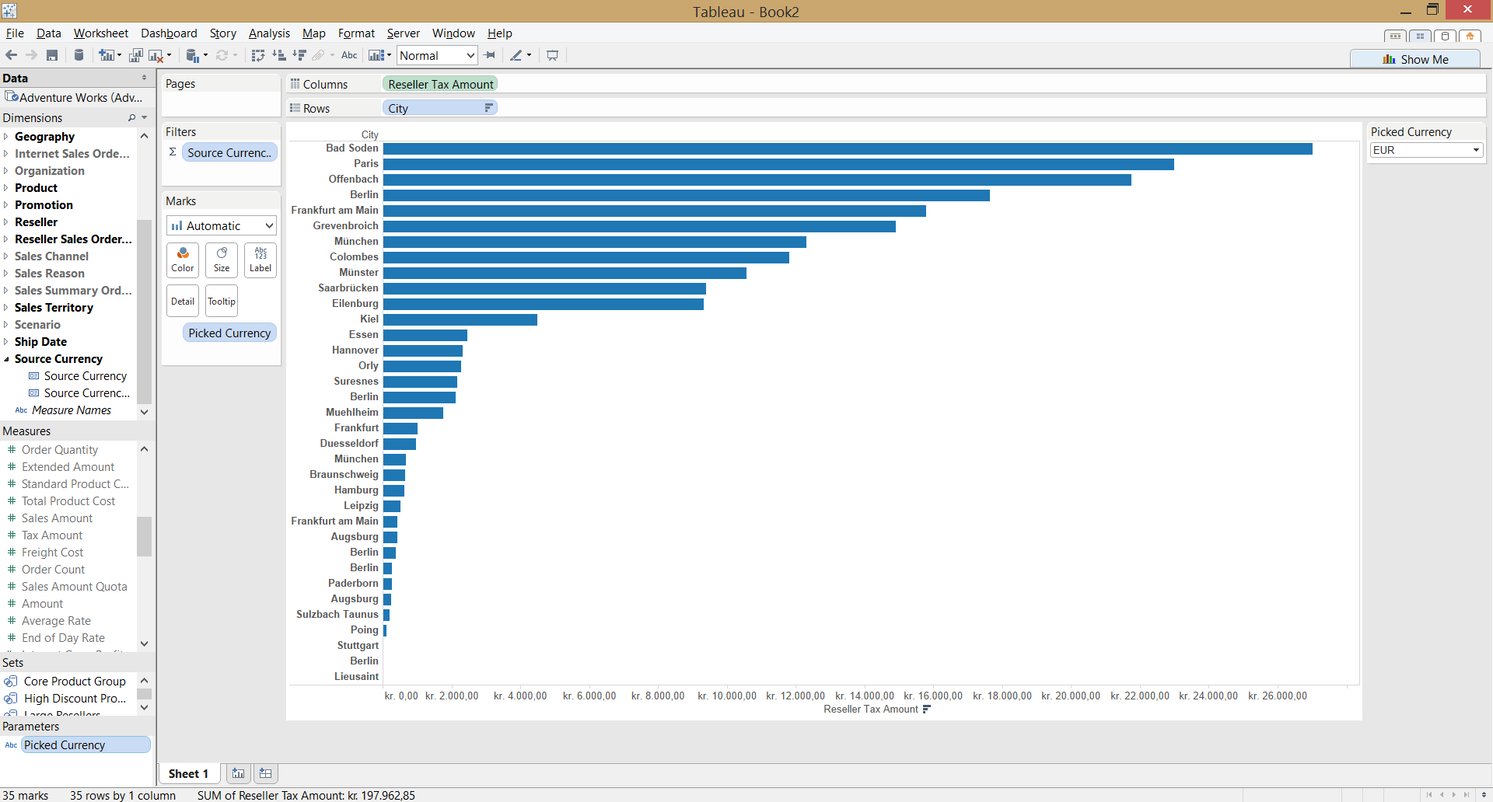1493x802 pixels.
Task: Click the Sort Ascending toolbar icon
Action: (x=277, y=55)
